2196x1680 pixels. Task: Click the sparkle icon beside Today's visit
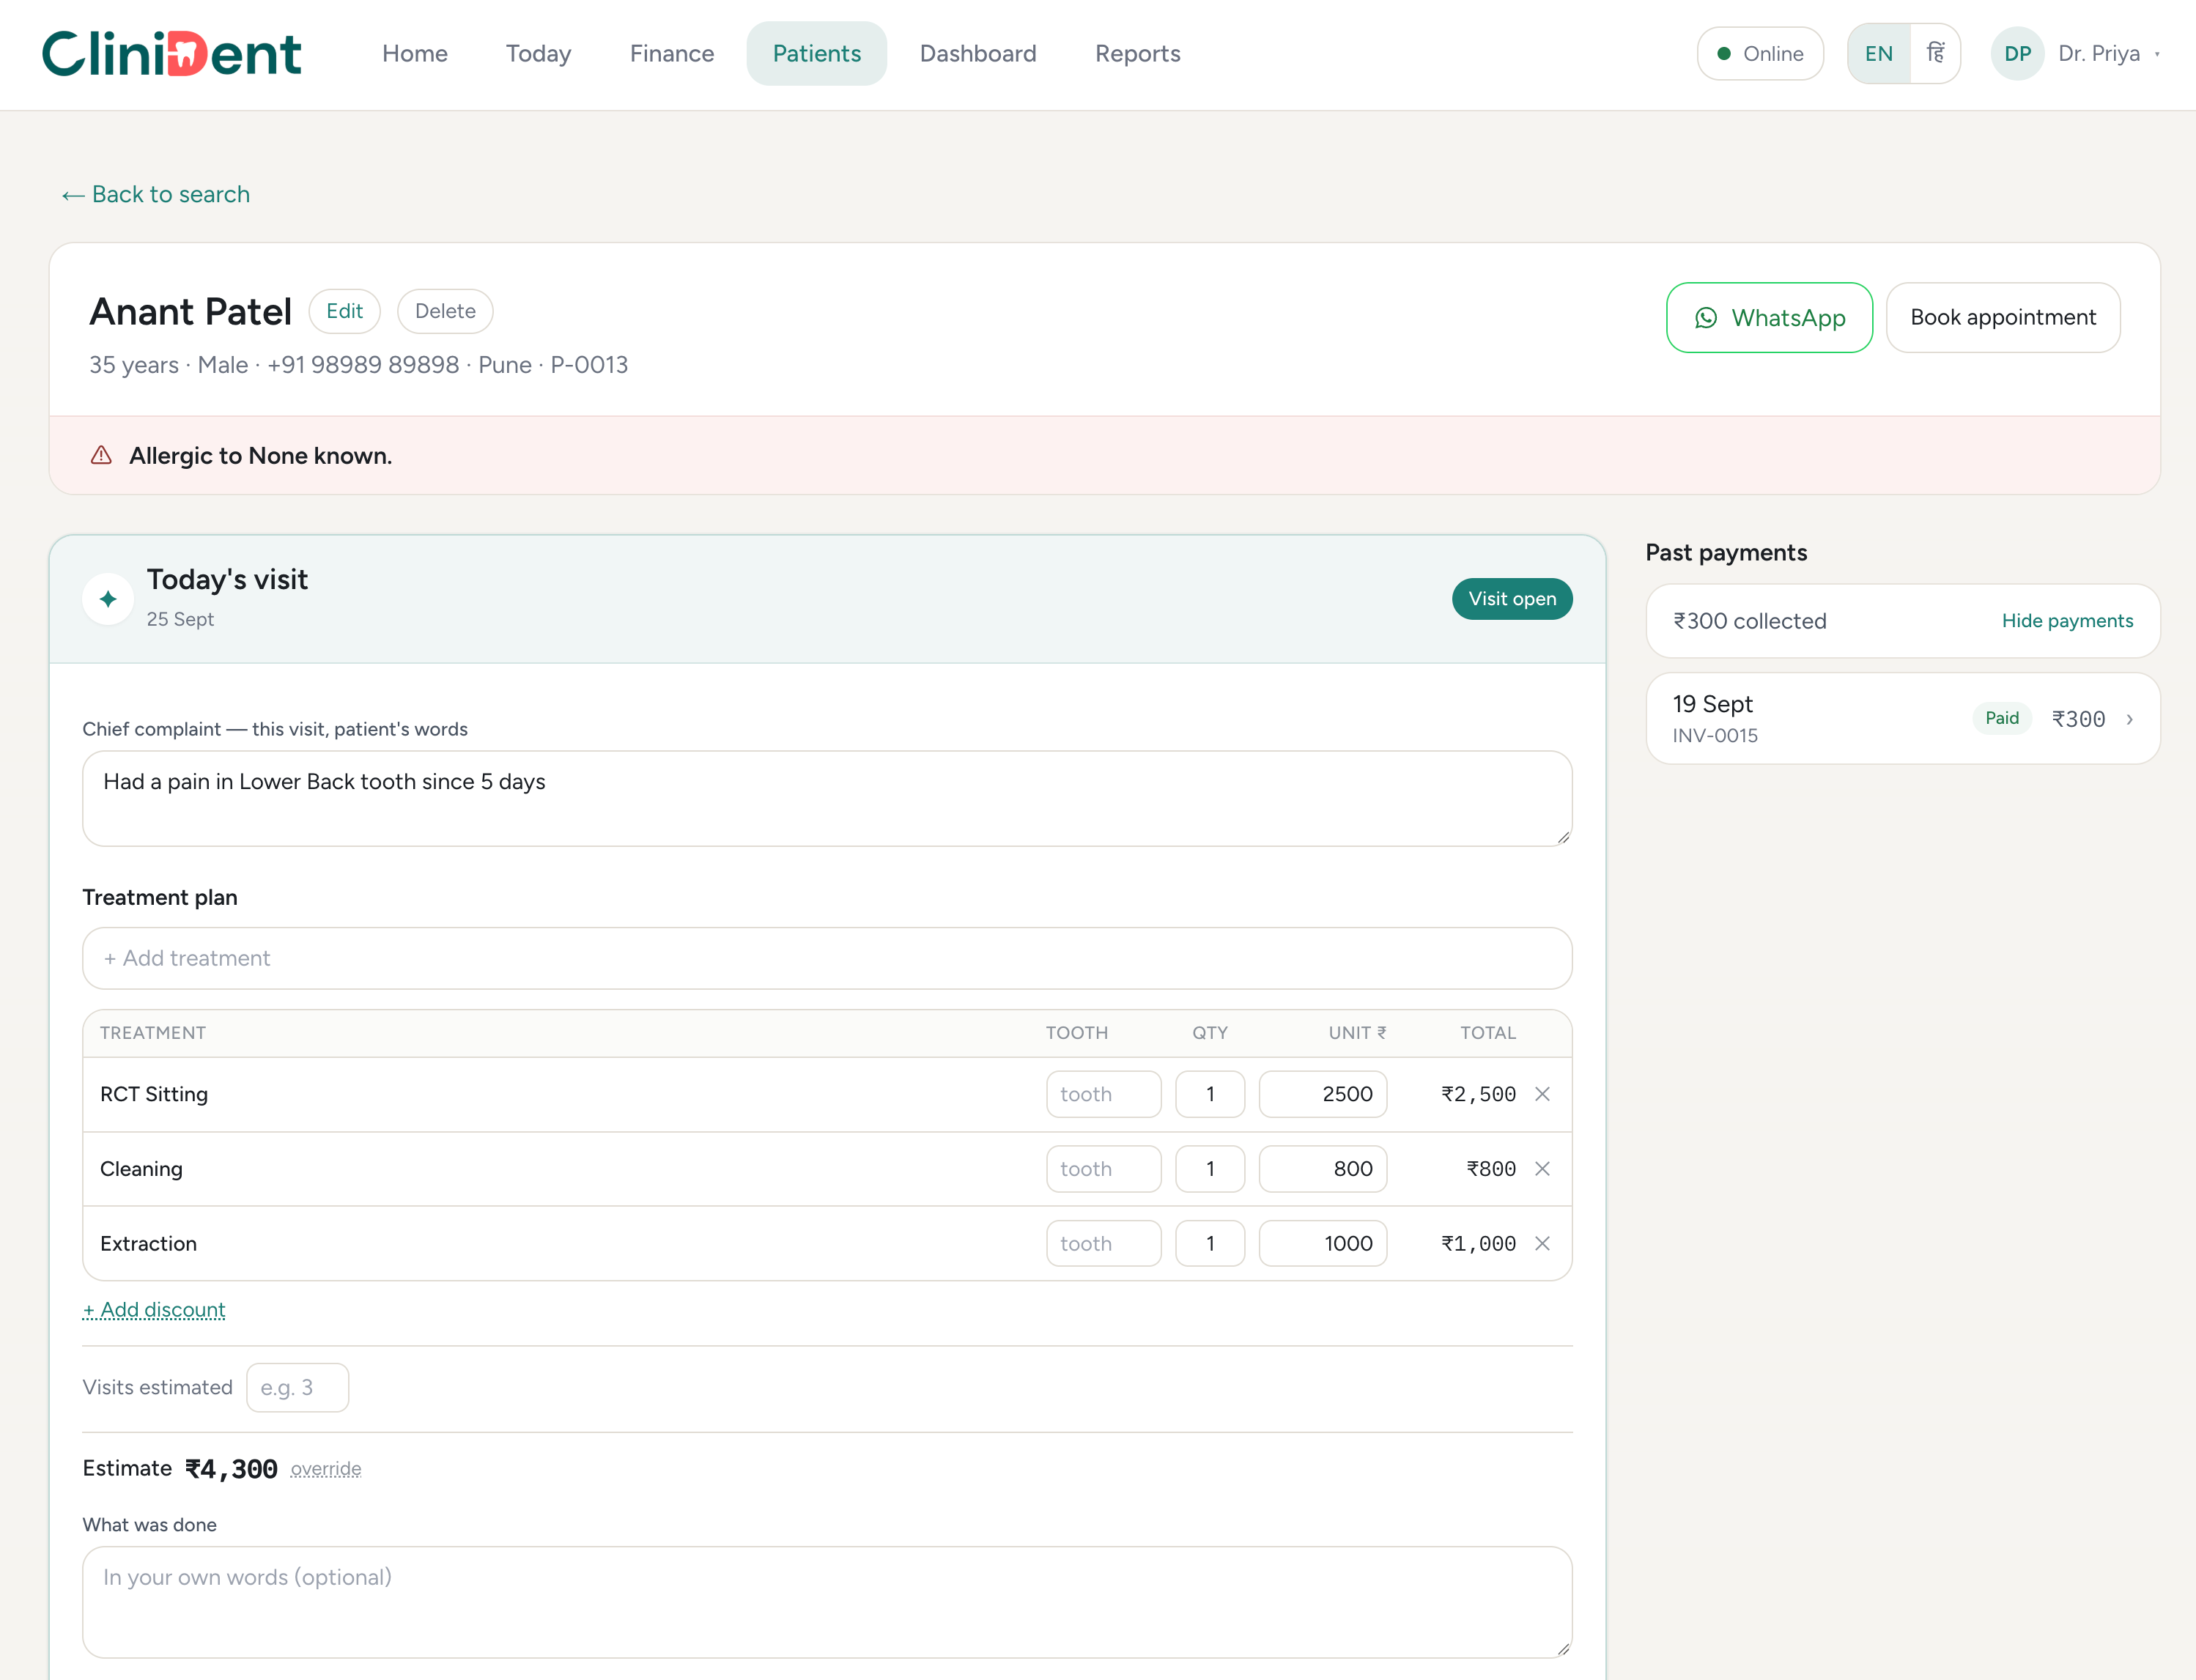coord(108,599)
